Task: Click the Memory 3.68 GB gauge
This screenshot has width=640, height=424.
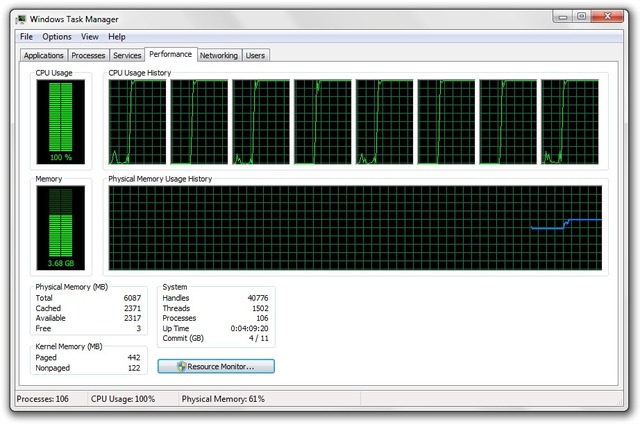Action: [61, 228]
